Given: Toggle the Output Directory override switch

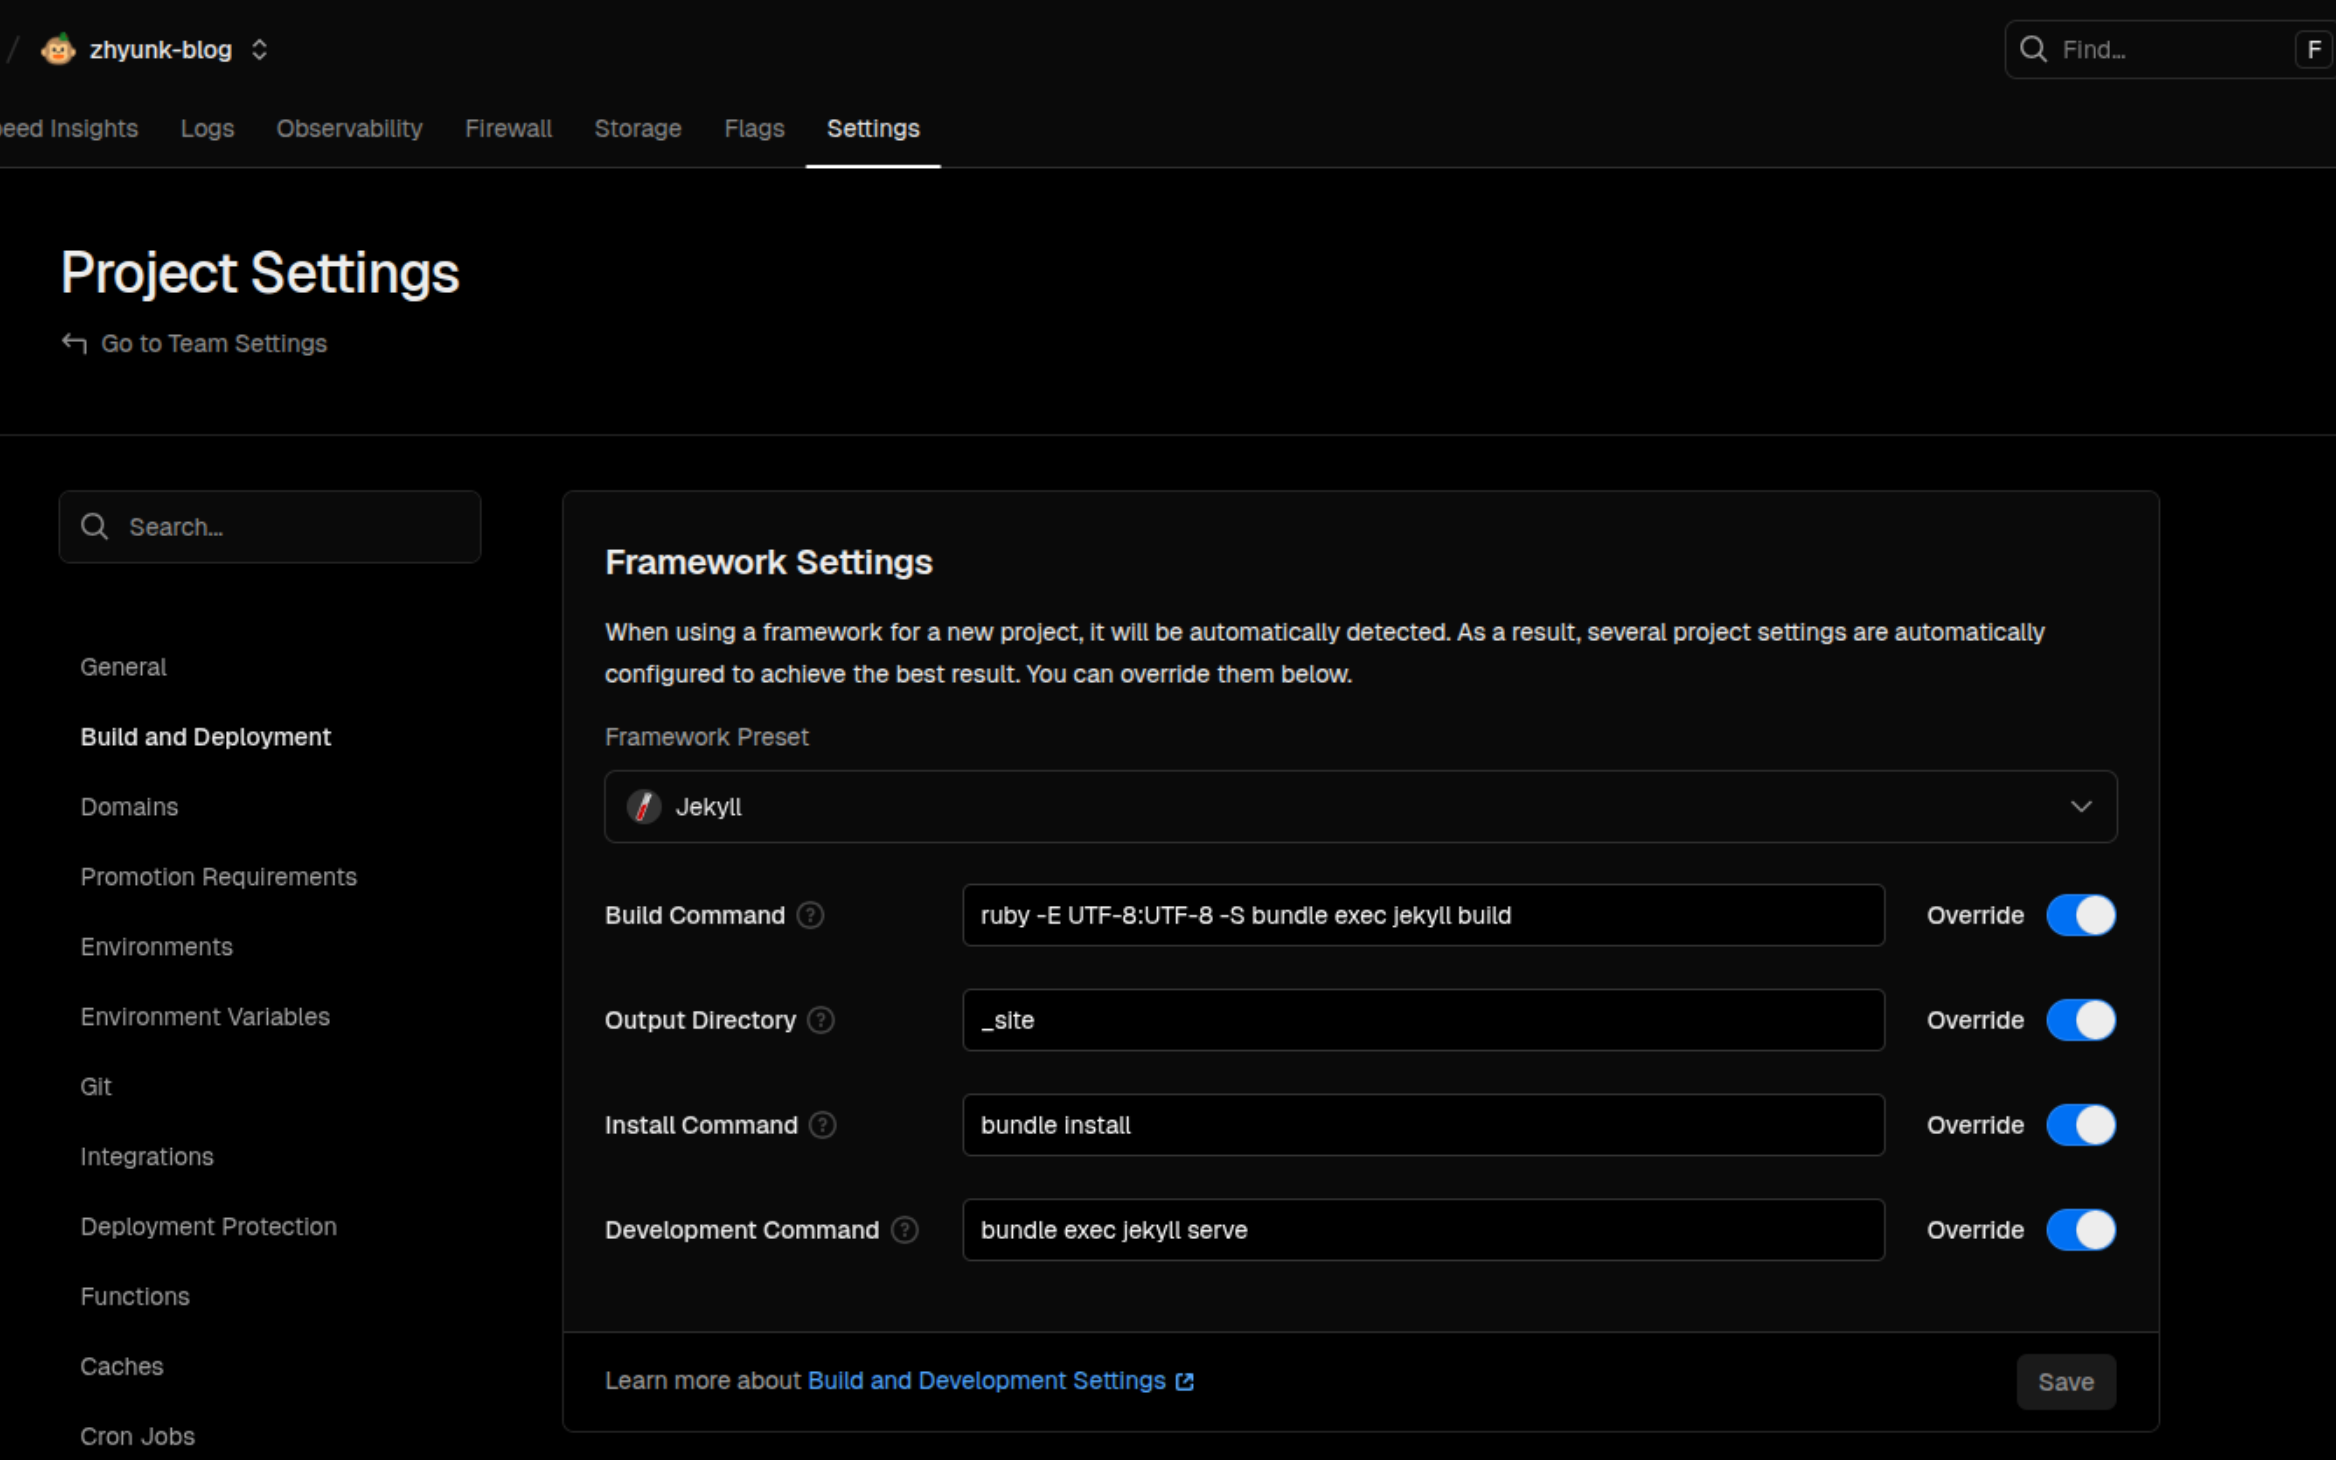Looking at the screenshot, I should pos(2081,1020).
